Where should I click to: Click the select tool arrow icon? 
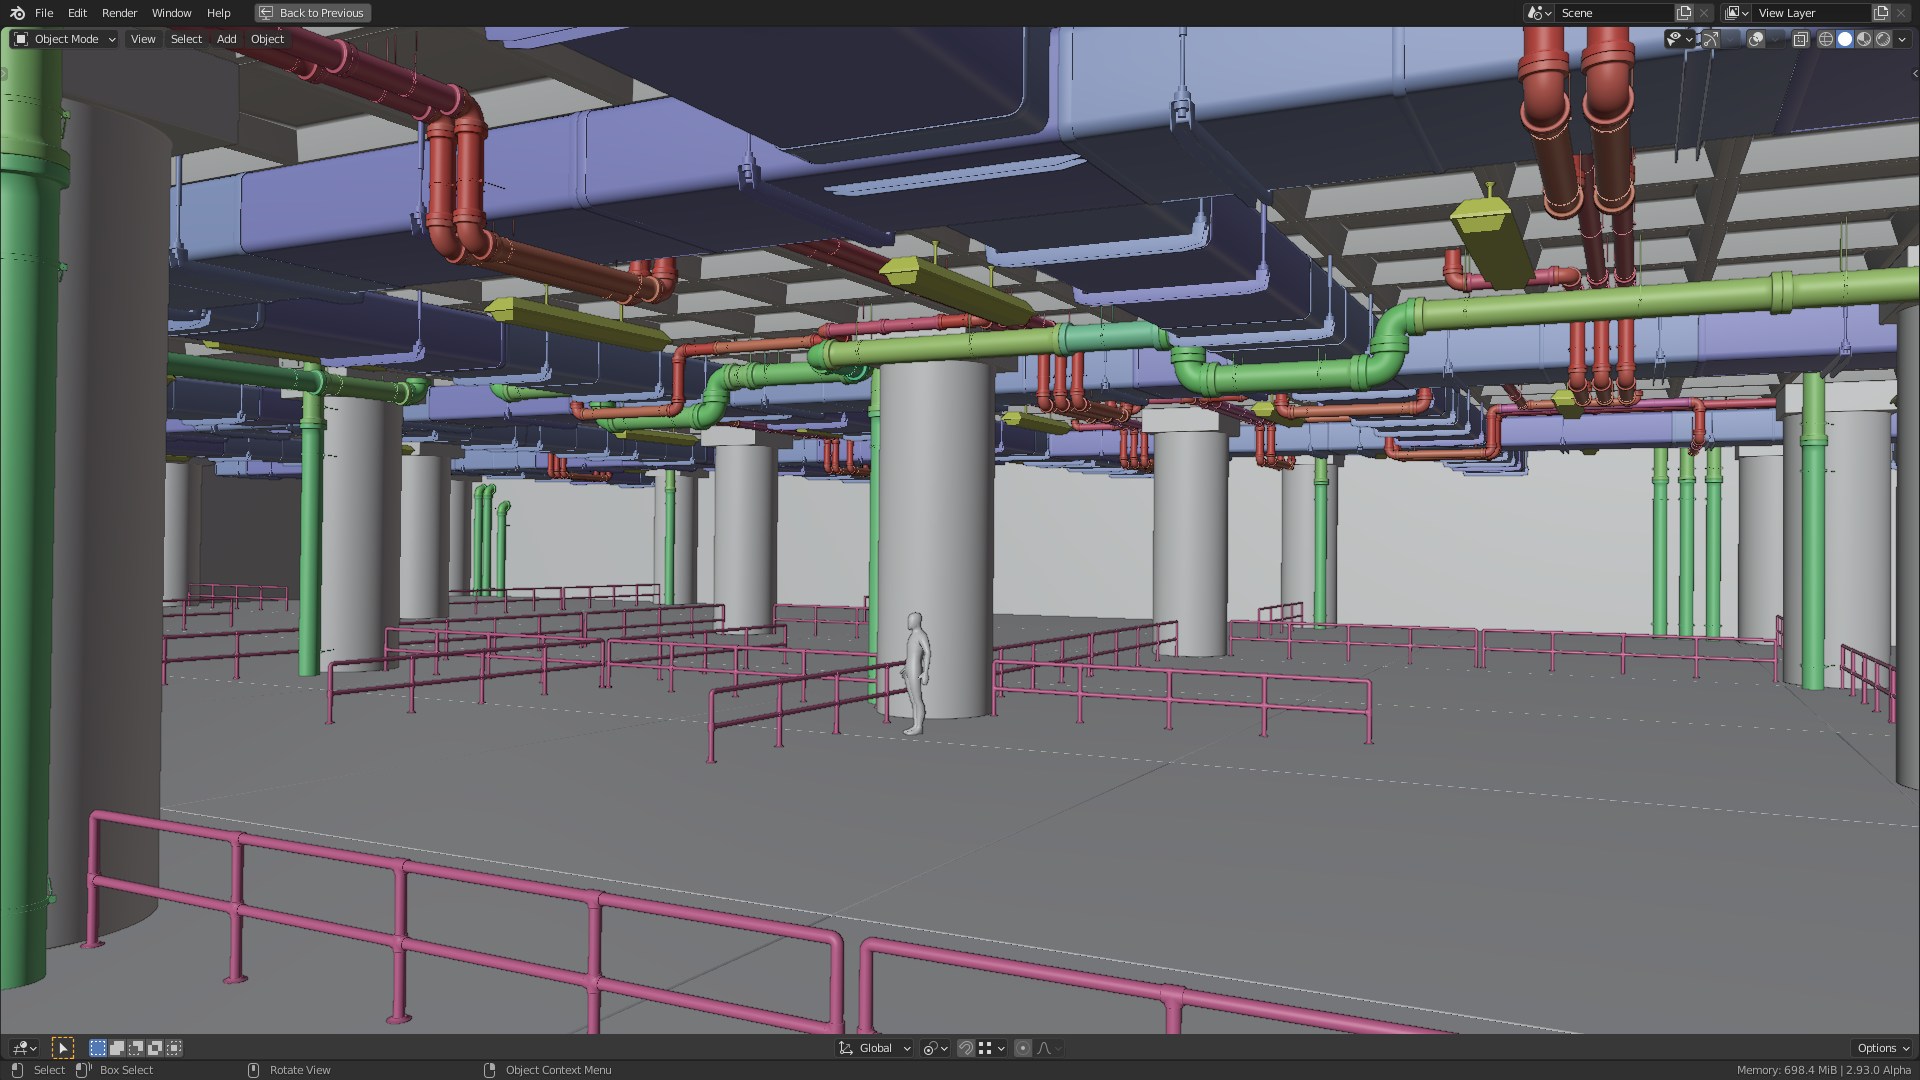coord(62,1048)
